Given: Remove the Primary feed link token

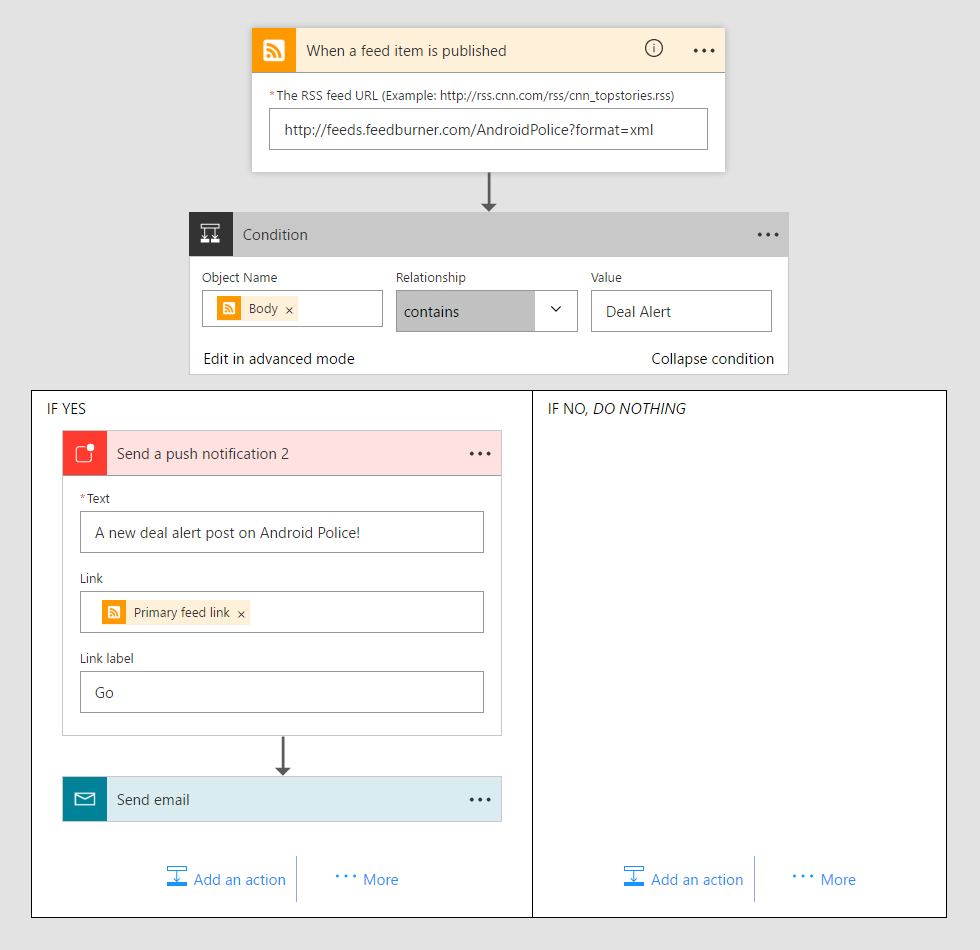Looking at the screenshot, I should 241,611.
